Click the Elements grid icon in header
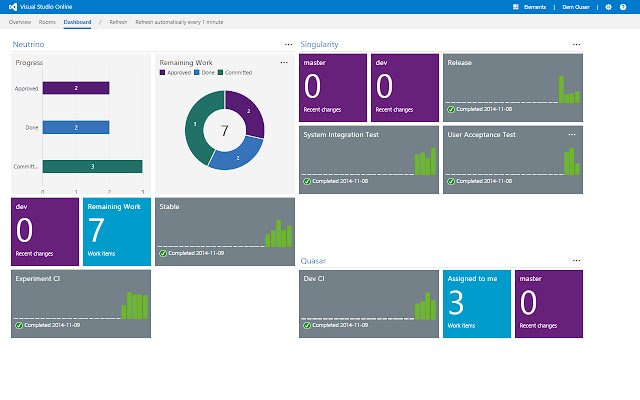The height and width of the screenshot is (400, 640). tap(516, 7)
